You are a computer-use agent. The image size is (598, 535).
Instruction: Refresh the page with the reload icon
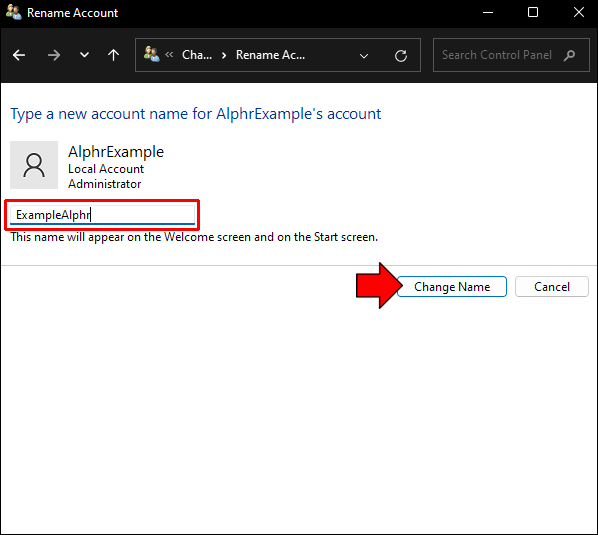(401, 56)
